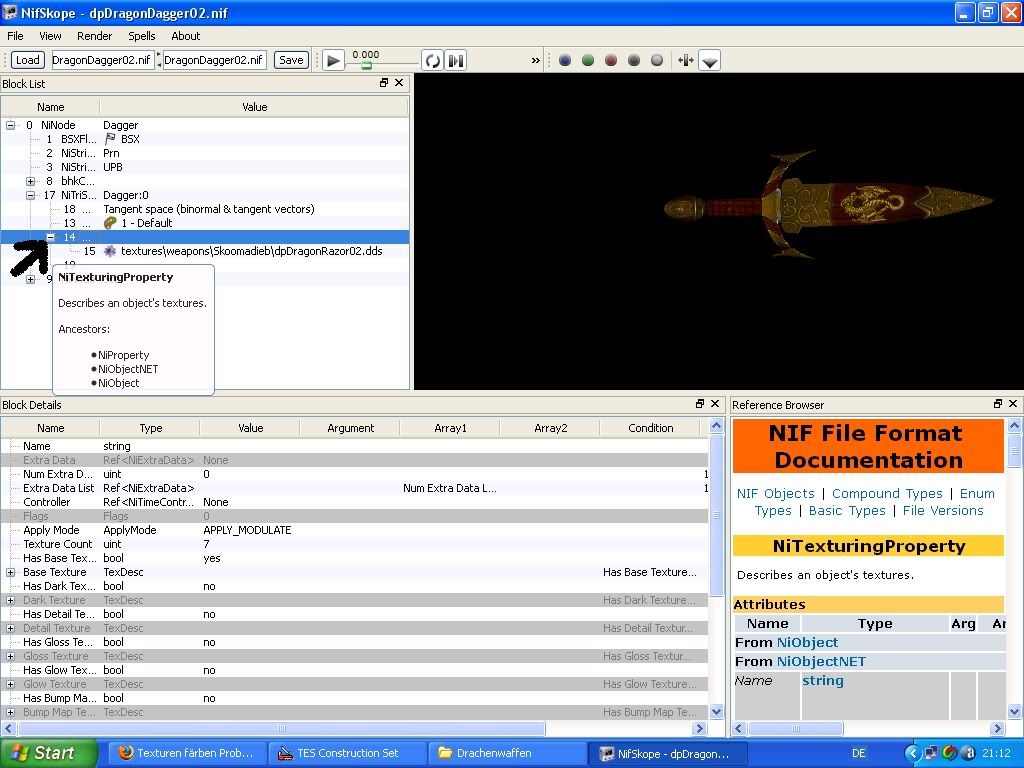Toggle the animation loop icon

[x=432, y=60]
